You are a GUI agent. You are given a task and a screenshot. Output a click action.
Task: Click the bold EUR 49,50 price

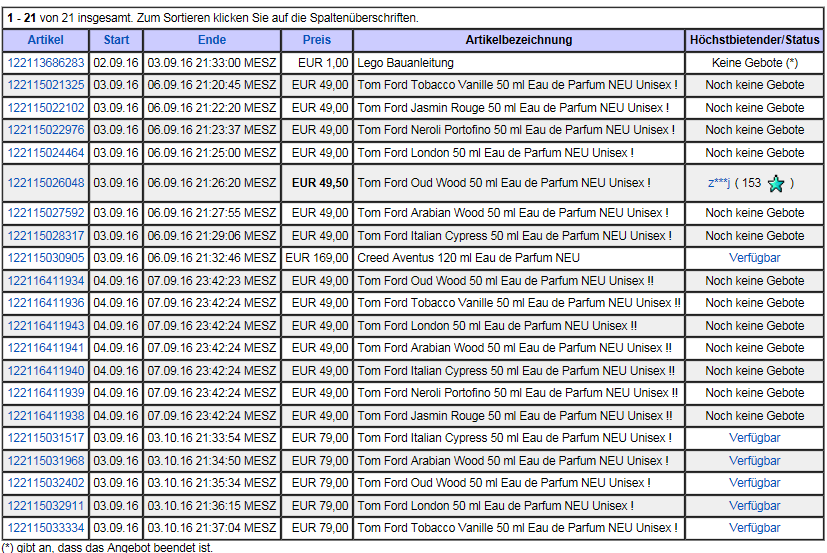(x=320, y=183)
